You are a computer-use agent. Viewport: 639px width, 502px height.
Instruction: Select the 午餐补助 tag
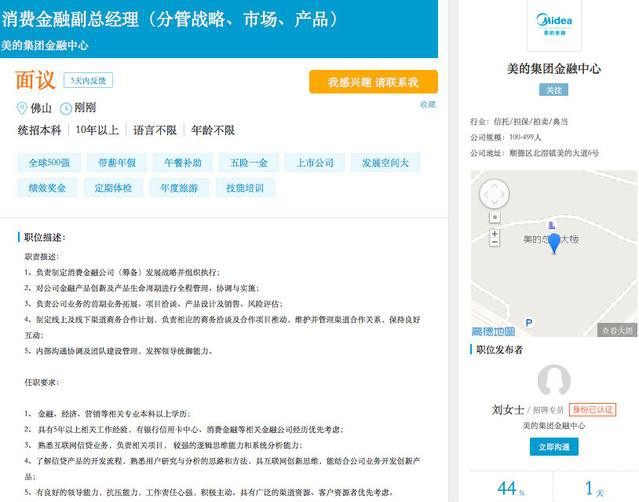tap(183, 163)
